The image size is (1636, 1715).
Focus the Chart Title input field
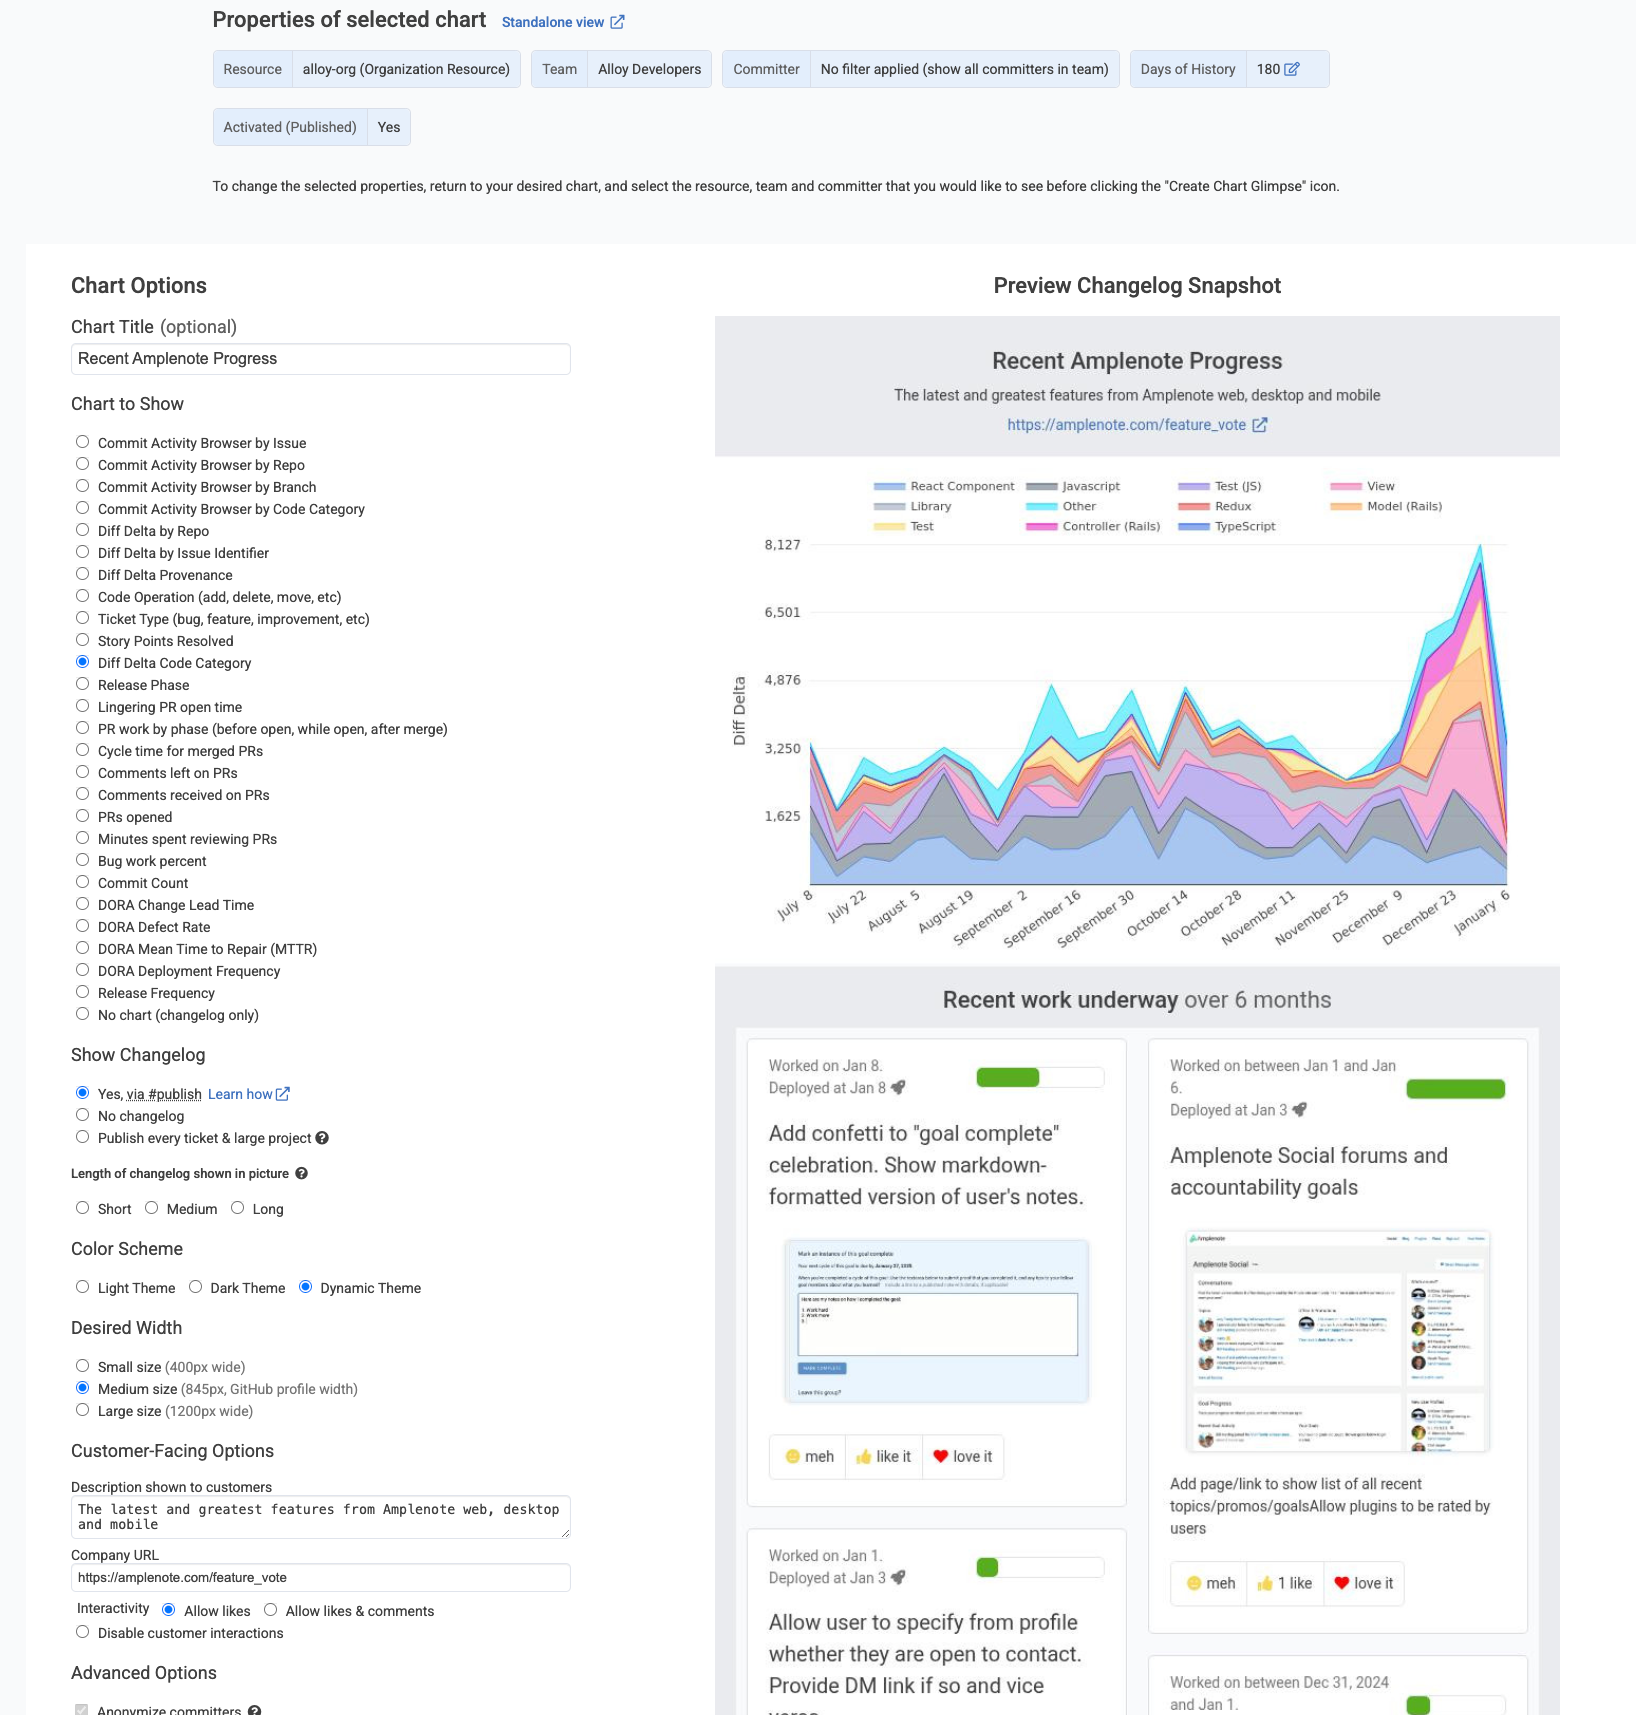pos(321,359)
